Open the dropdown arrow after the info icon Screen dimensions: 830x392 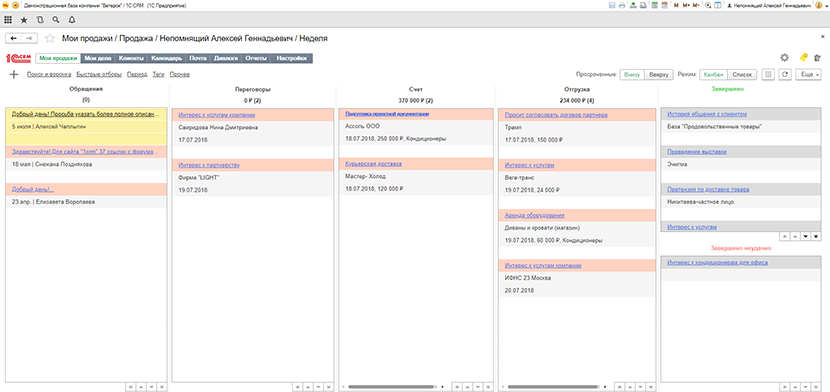826,5
